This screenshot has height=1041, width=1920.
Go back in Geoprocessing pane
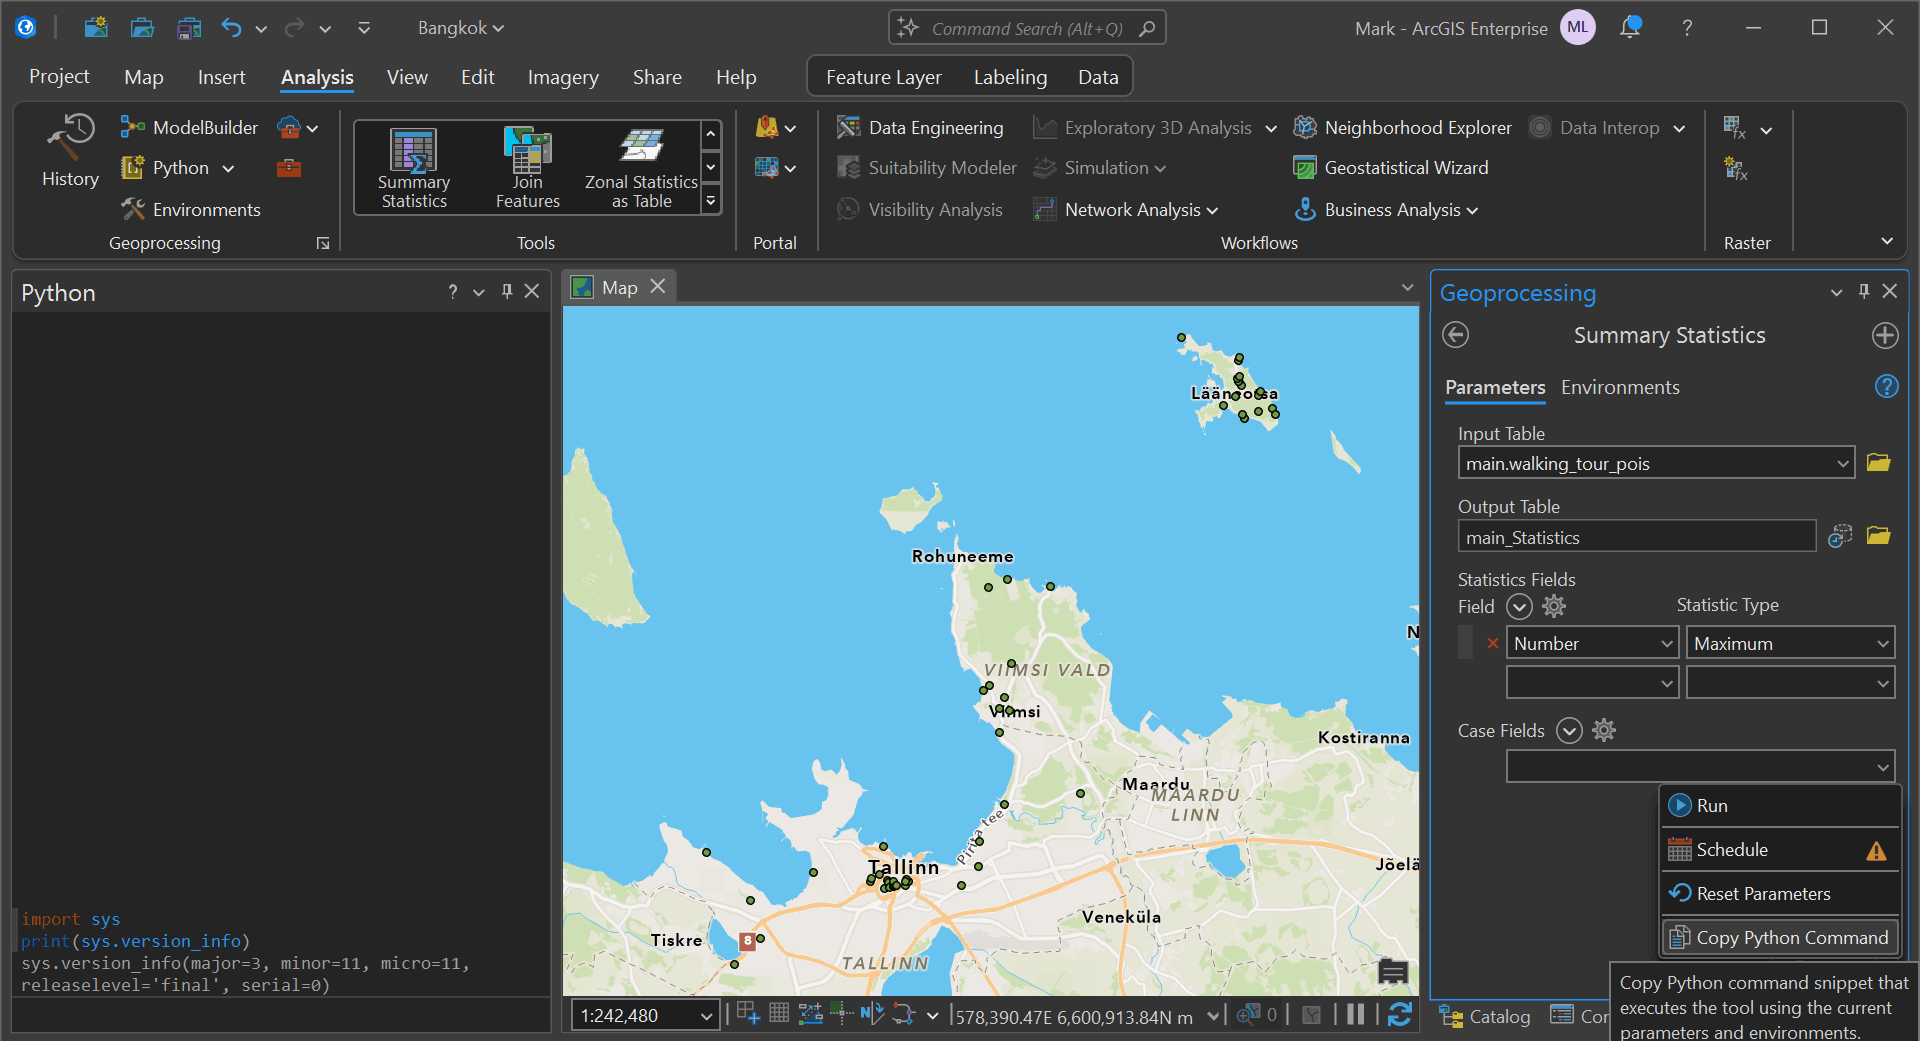pyautogui.click(x=1456, y=335)
